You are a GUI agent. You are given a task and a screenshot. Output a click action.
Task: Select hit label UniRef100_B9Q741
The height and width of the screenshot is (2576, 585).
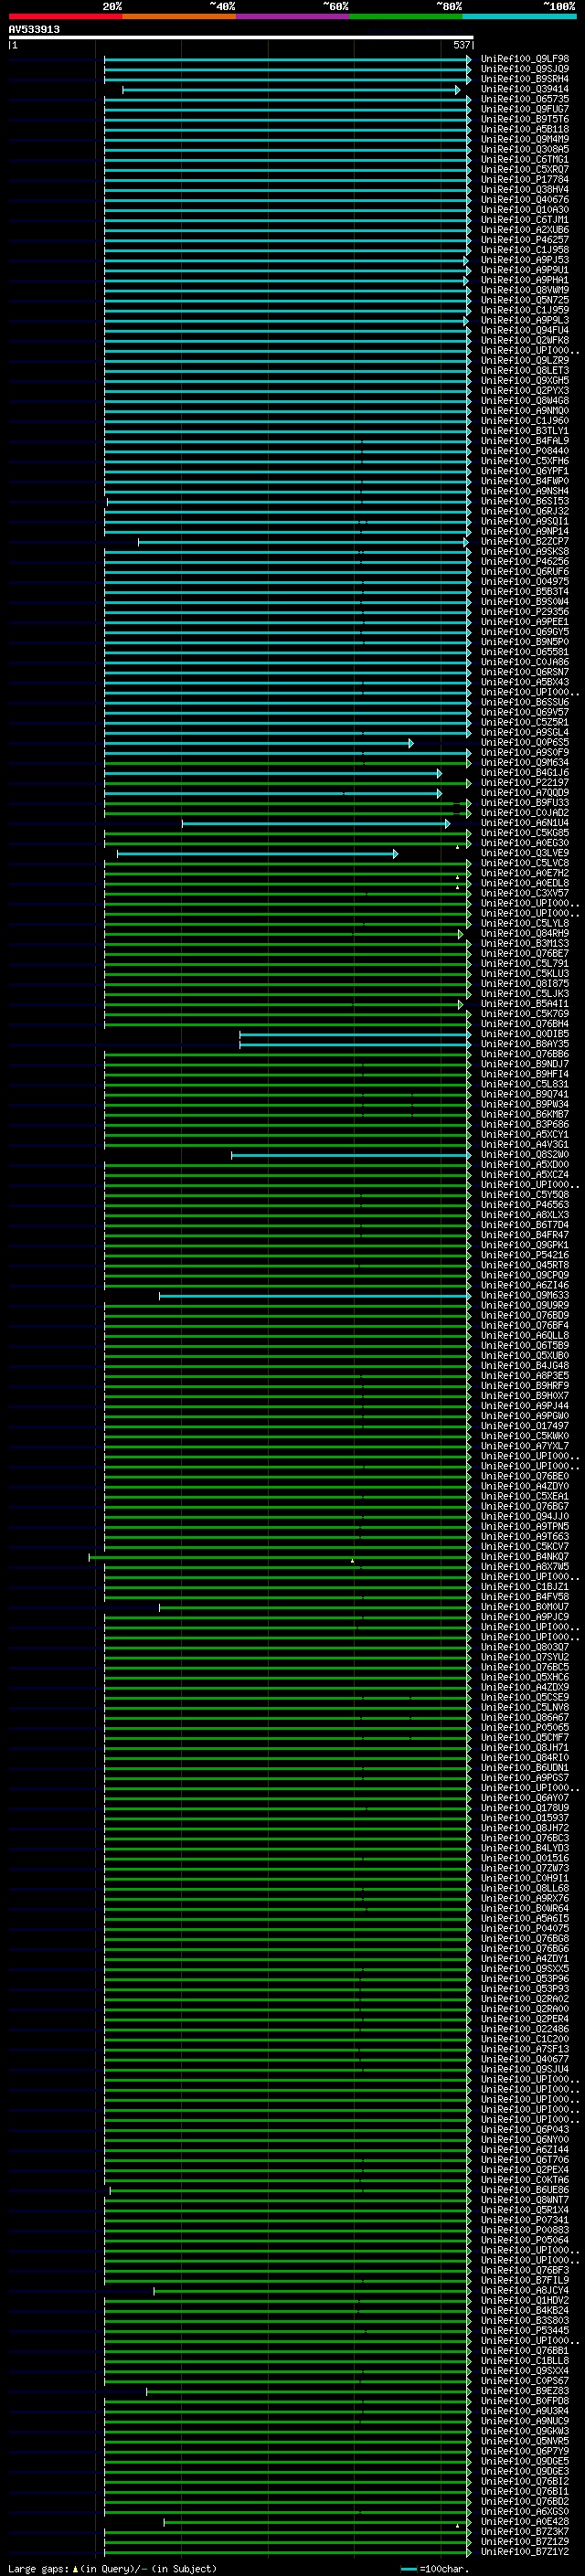(524, 1095)
